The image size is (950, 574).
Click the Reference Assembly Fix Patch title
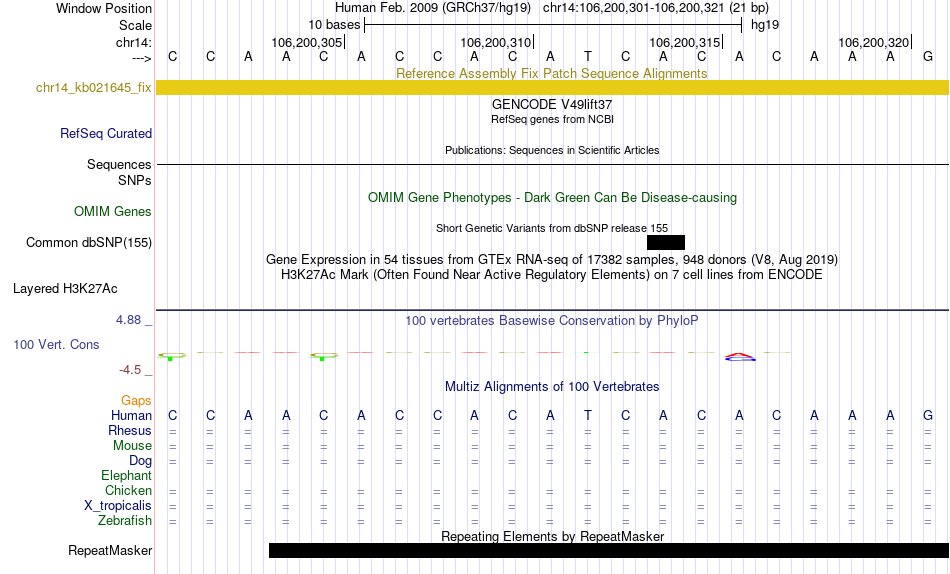(x=552, y=73)
